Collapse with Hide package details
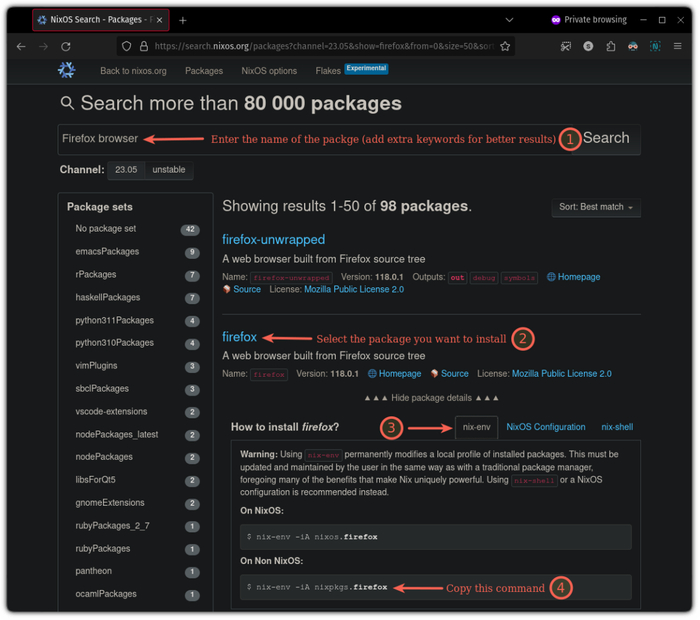 430,398
